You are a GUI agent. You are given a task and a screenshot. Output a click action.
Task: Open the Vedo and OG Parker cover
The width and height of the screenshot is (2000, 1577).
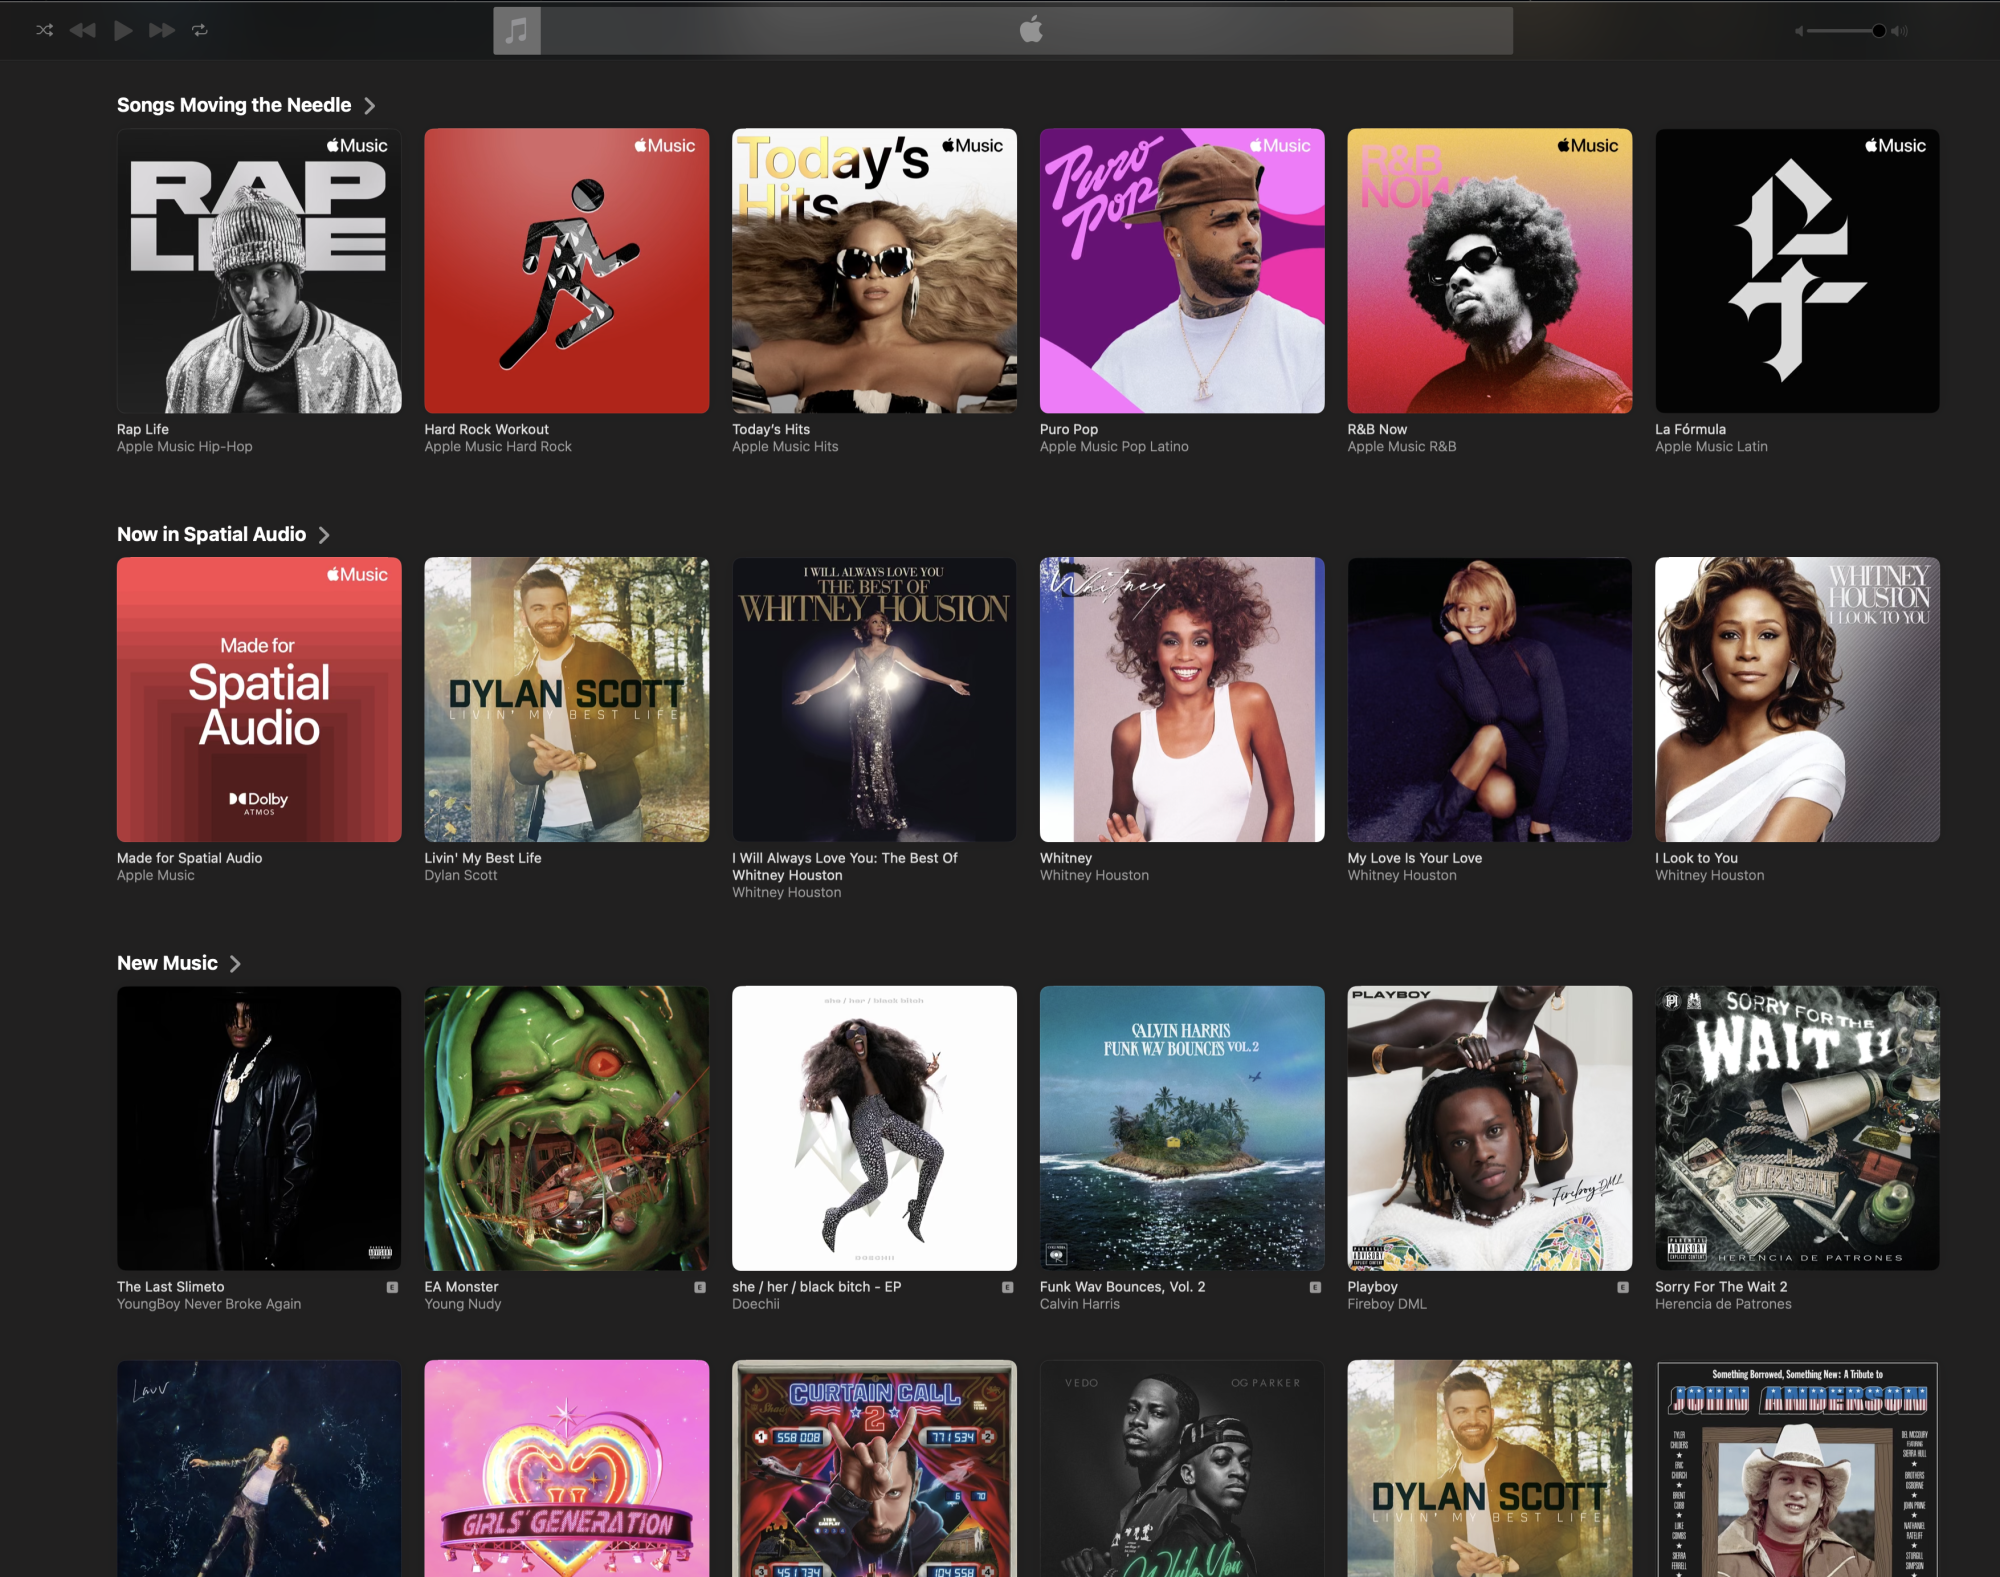pos(1182,1469)
